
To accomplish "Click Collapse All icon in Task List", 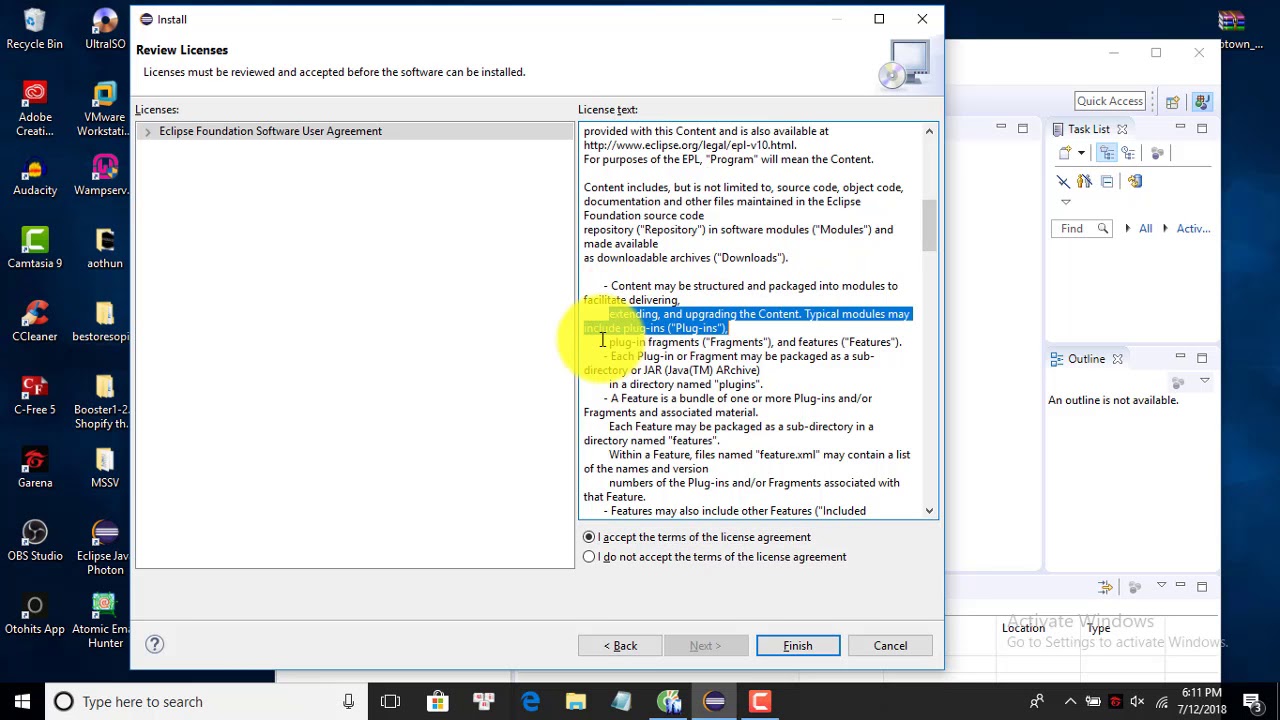I will click(1107, 181).
